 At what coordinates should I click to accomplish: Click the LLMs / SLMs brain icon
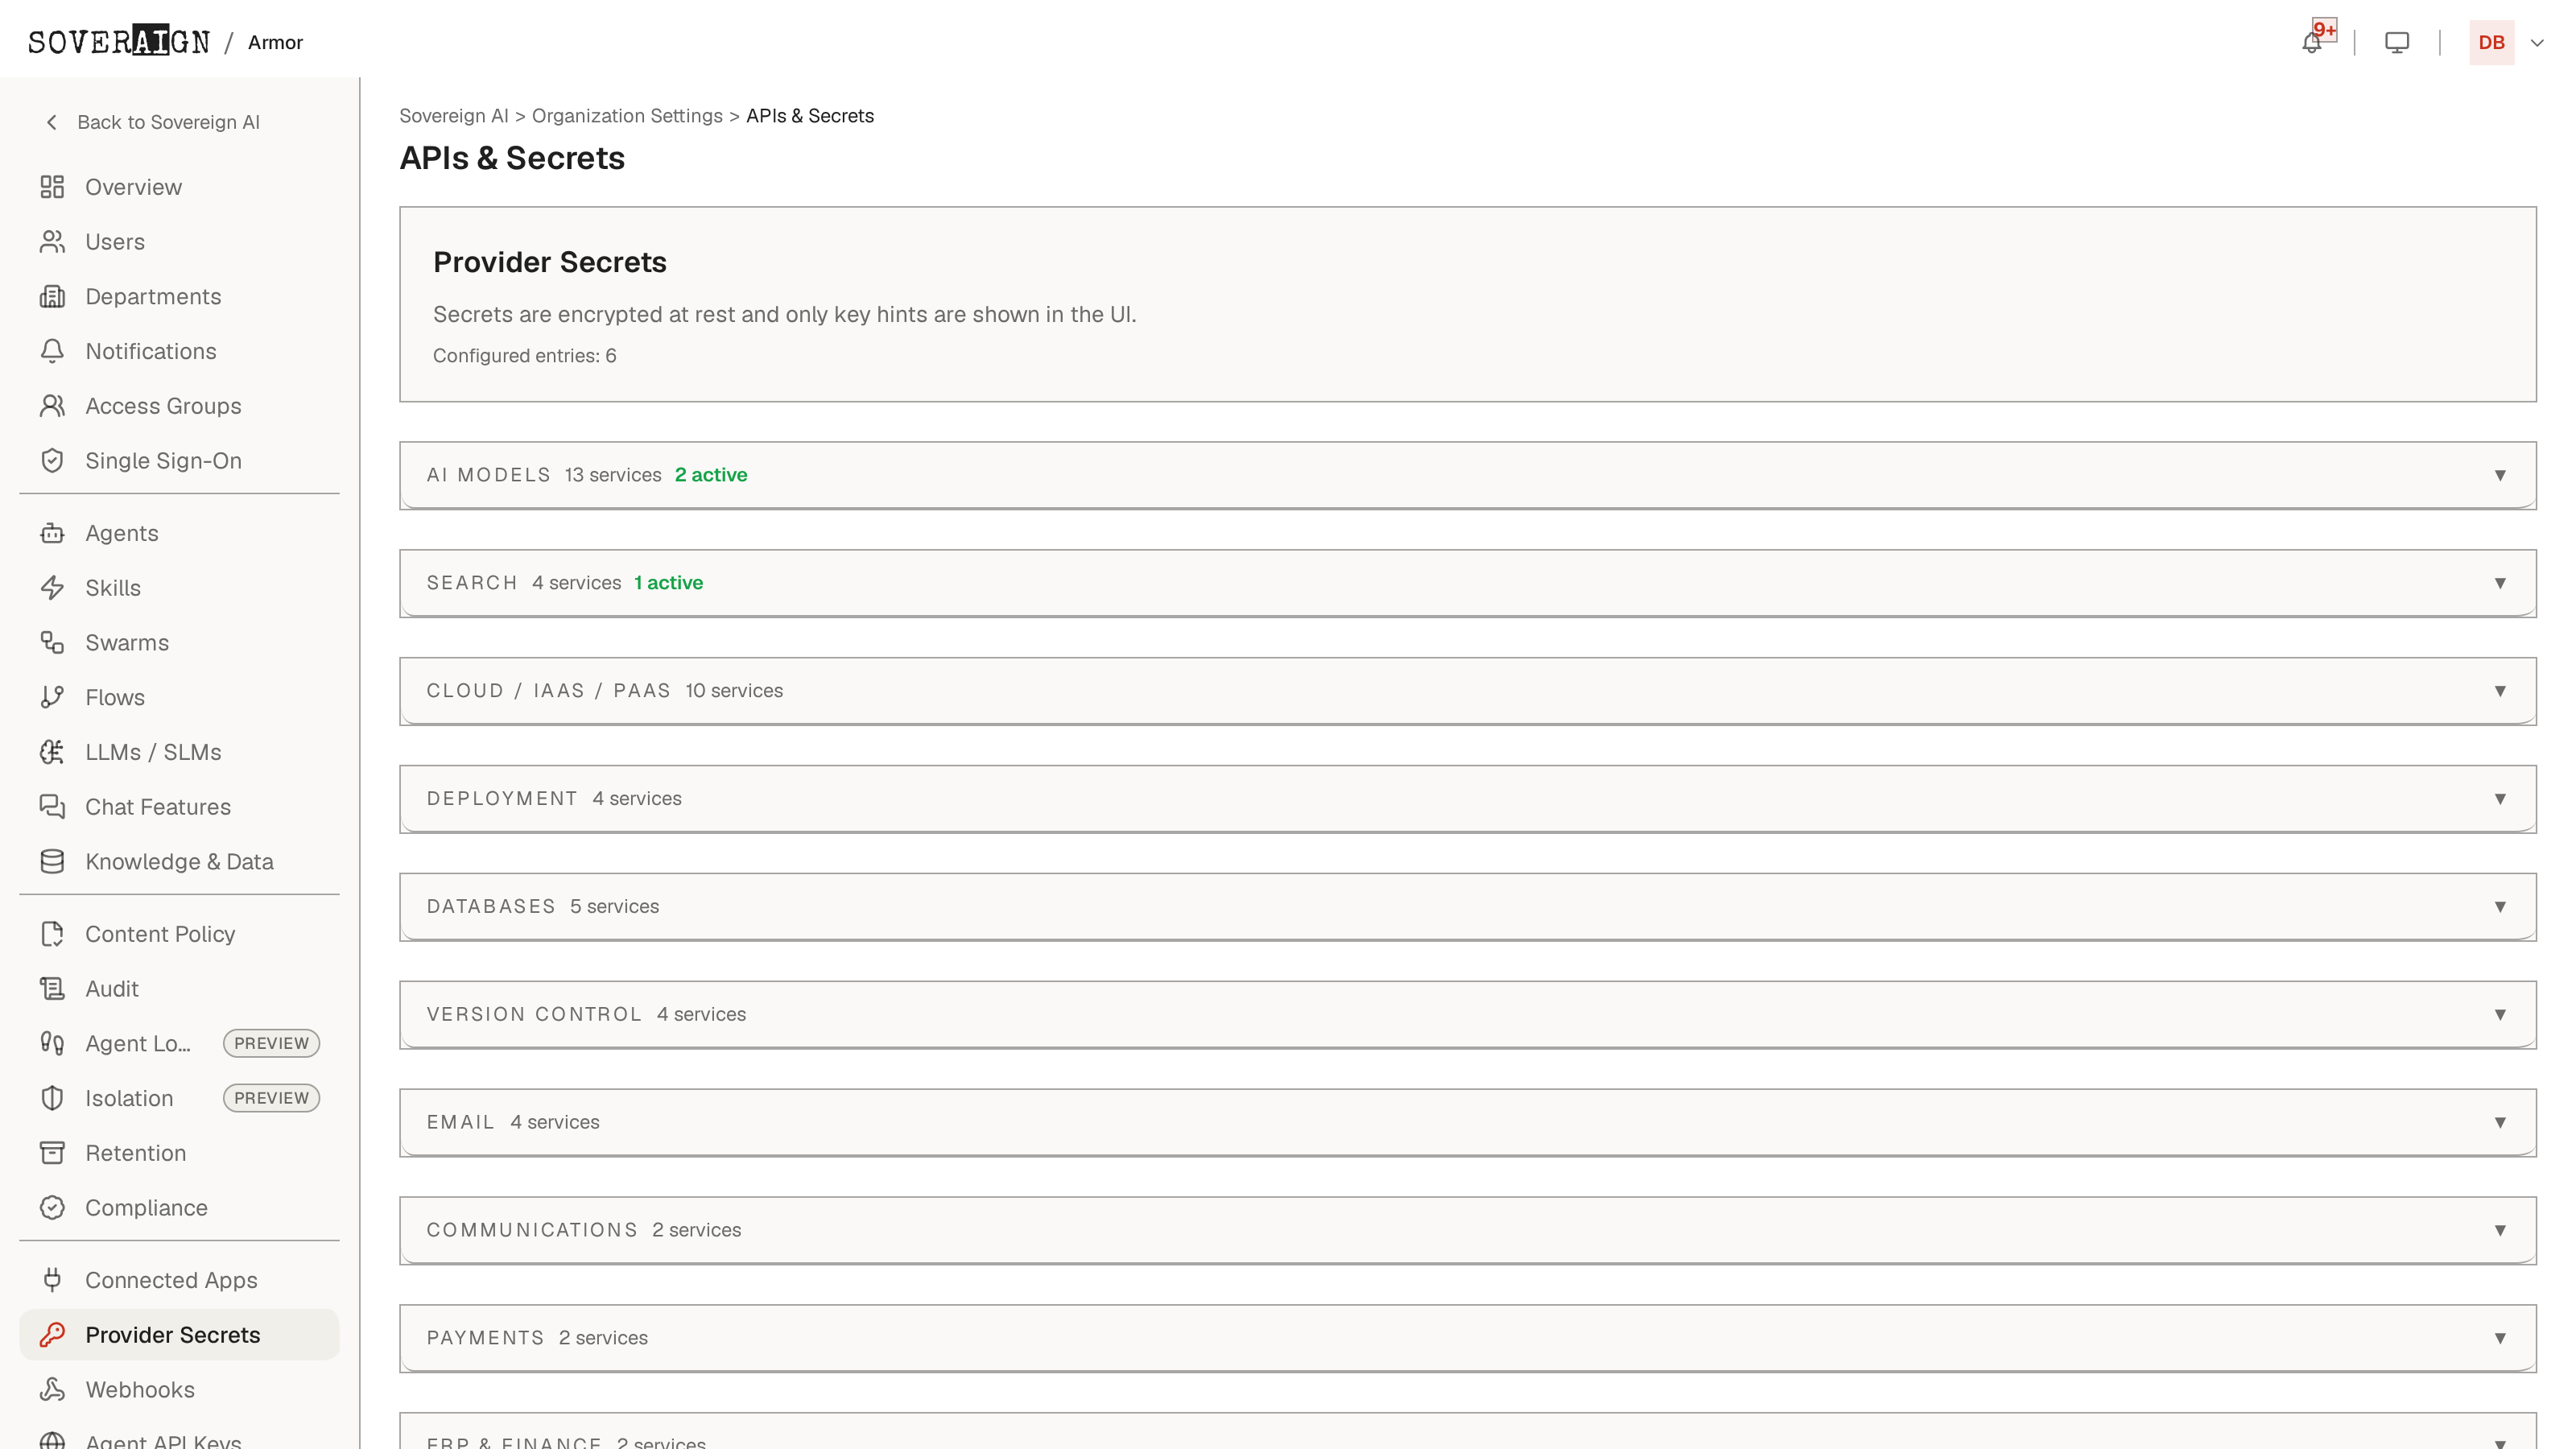tap(52, 752)
